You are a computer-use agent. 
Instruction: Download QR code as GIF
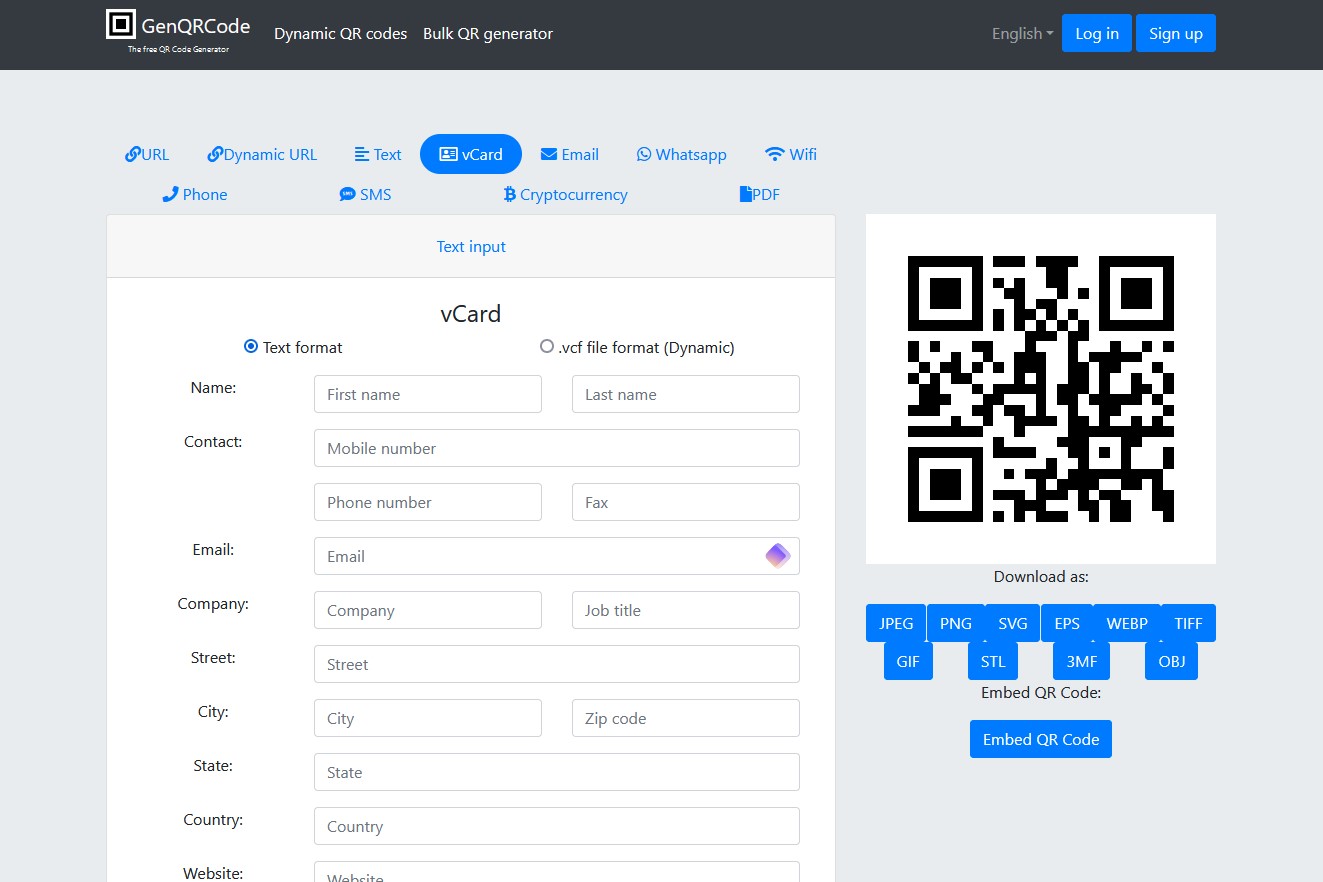908,661
